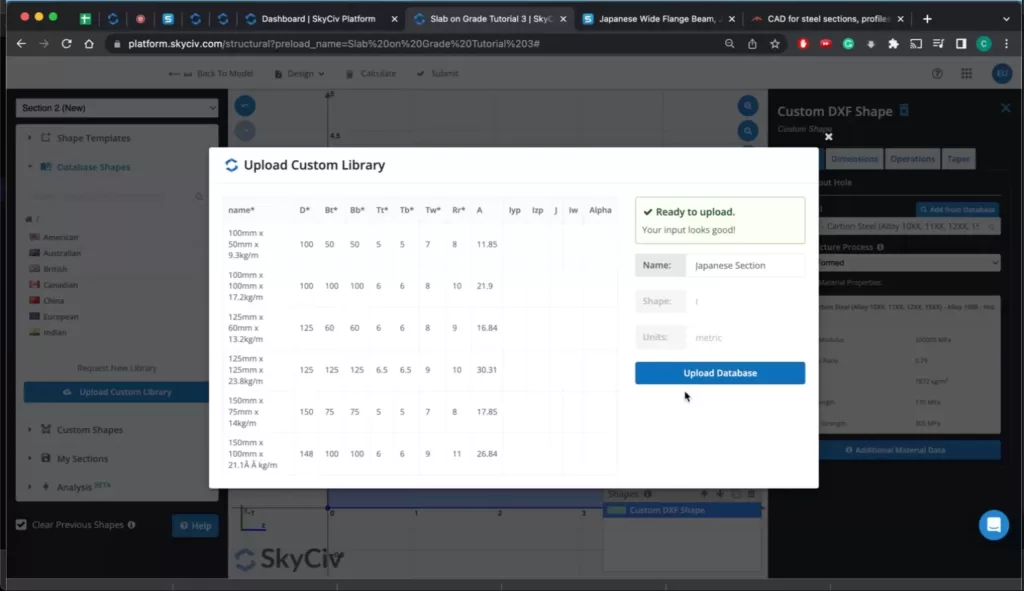This screenshot has height=591, width=1024.
Task: Click Additional Material Data button
Action: click(909, 450)
